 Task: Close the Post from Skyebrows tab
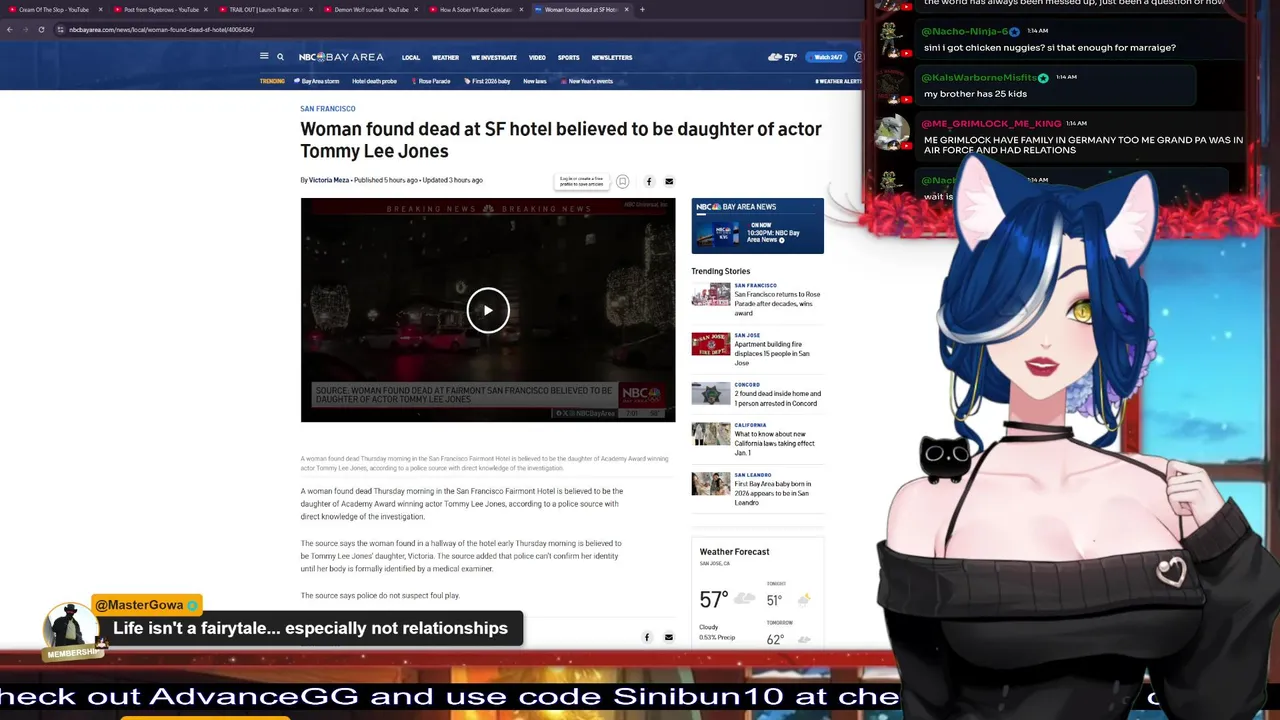coord(208,9)
